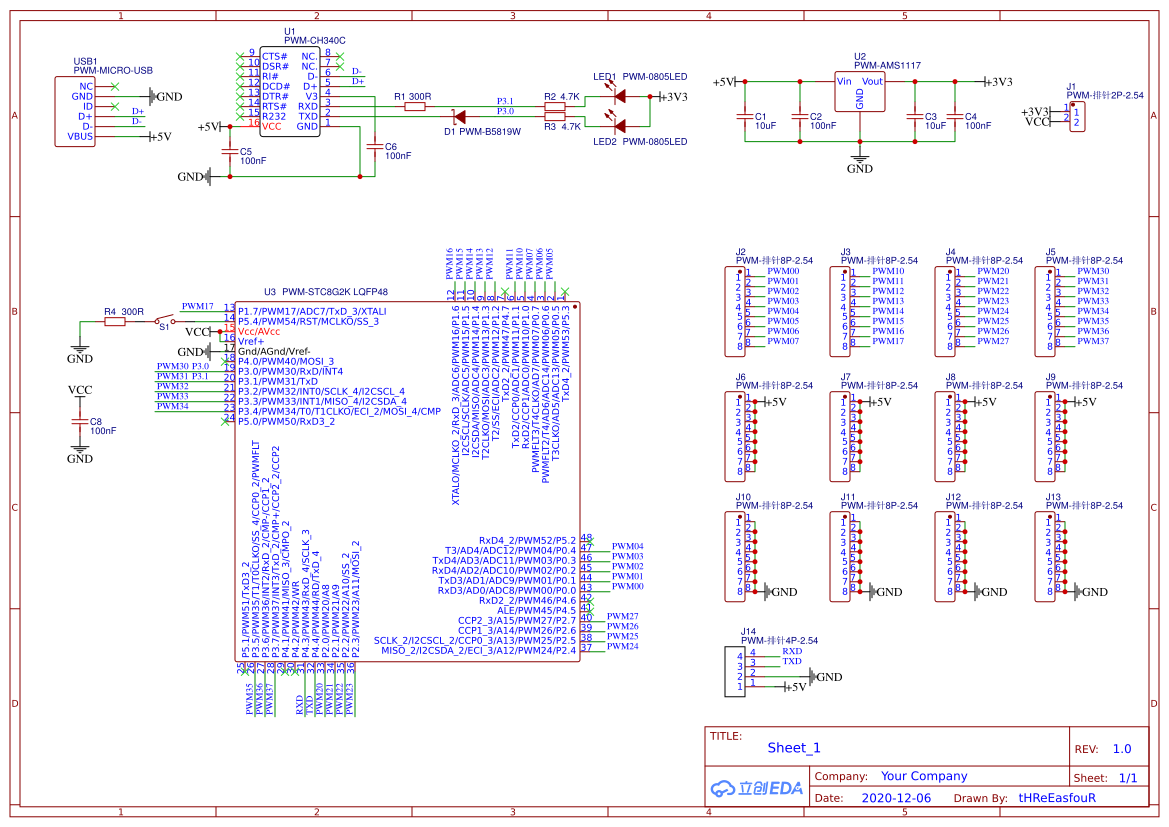Click the RXD net label on J14

(x=792, y=651)
